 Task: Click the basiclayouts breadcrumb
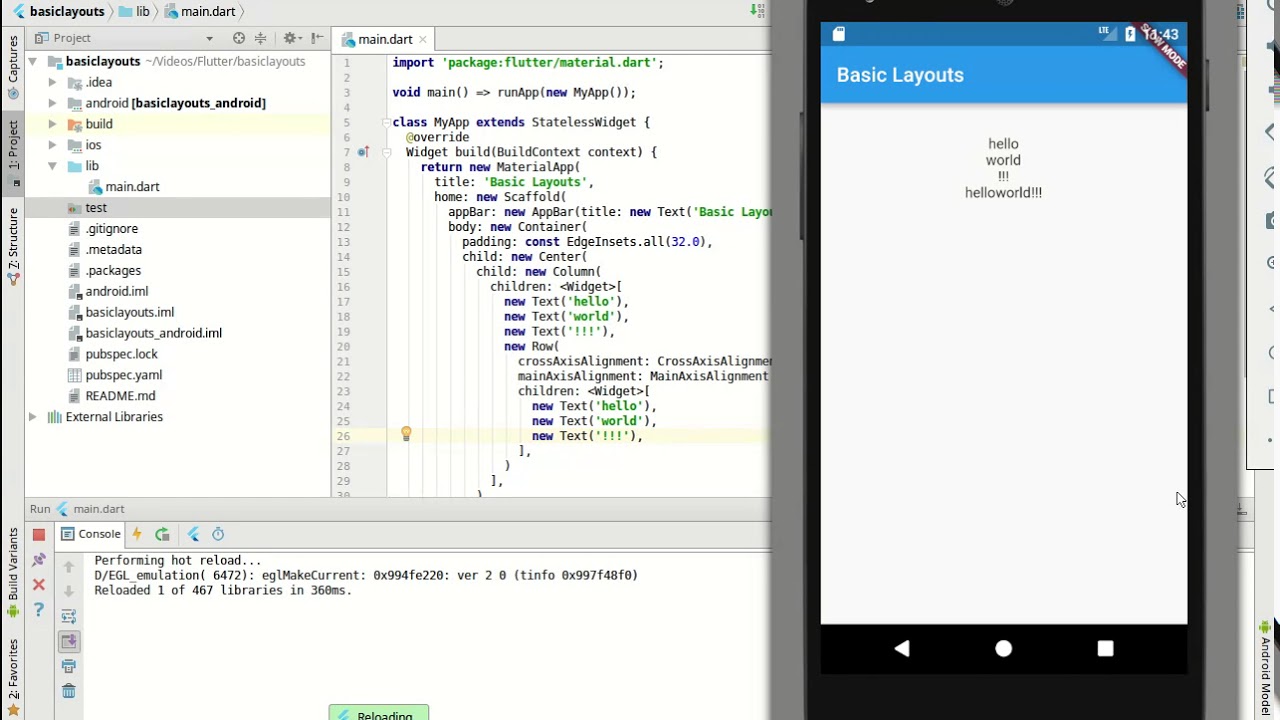(x=58, y=11)
